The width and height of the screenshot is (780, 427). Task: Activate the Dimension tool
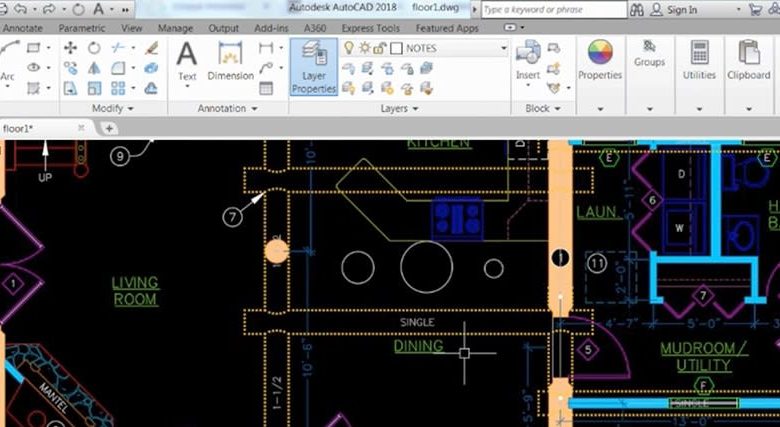230,60
